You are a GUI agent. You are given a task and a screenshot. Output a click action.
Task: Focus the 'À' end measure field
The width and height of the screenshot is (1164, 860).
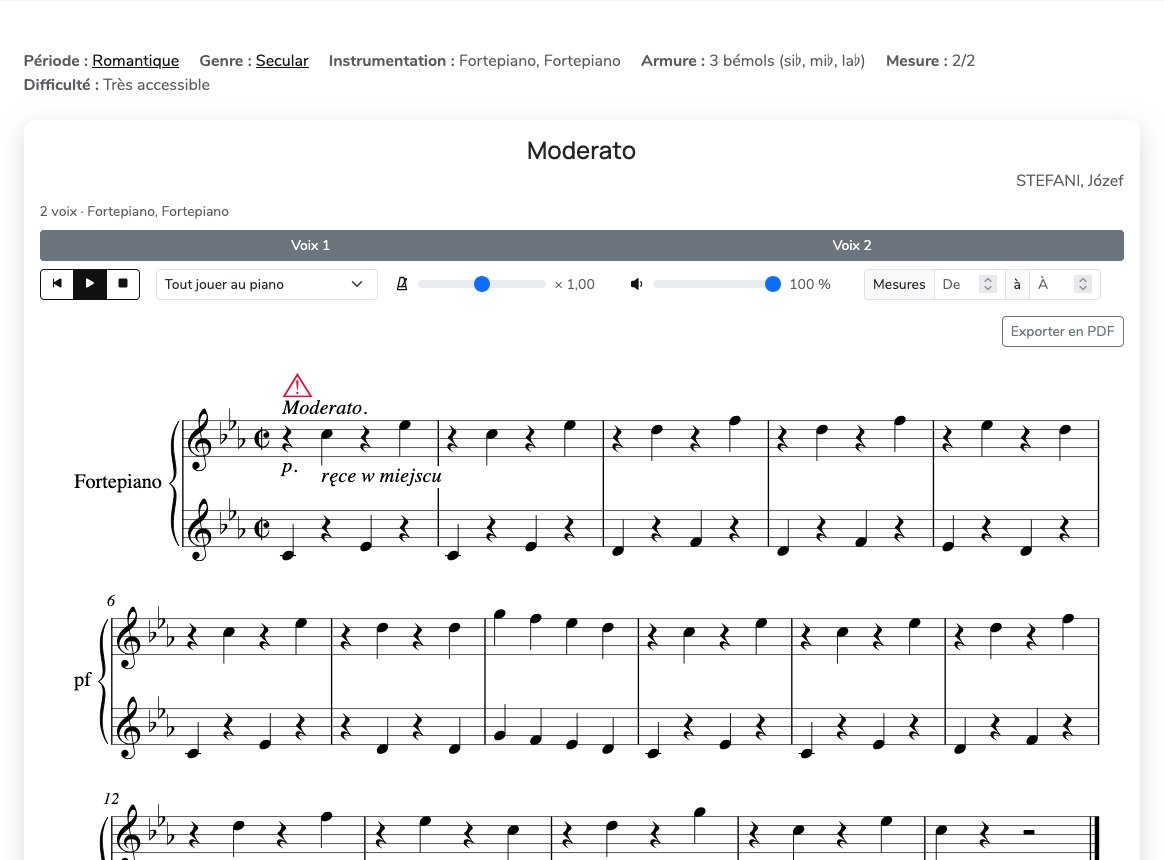coord(1065,284)
